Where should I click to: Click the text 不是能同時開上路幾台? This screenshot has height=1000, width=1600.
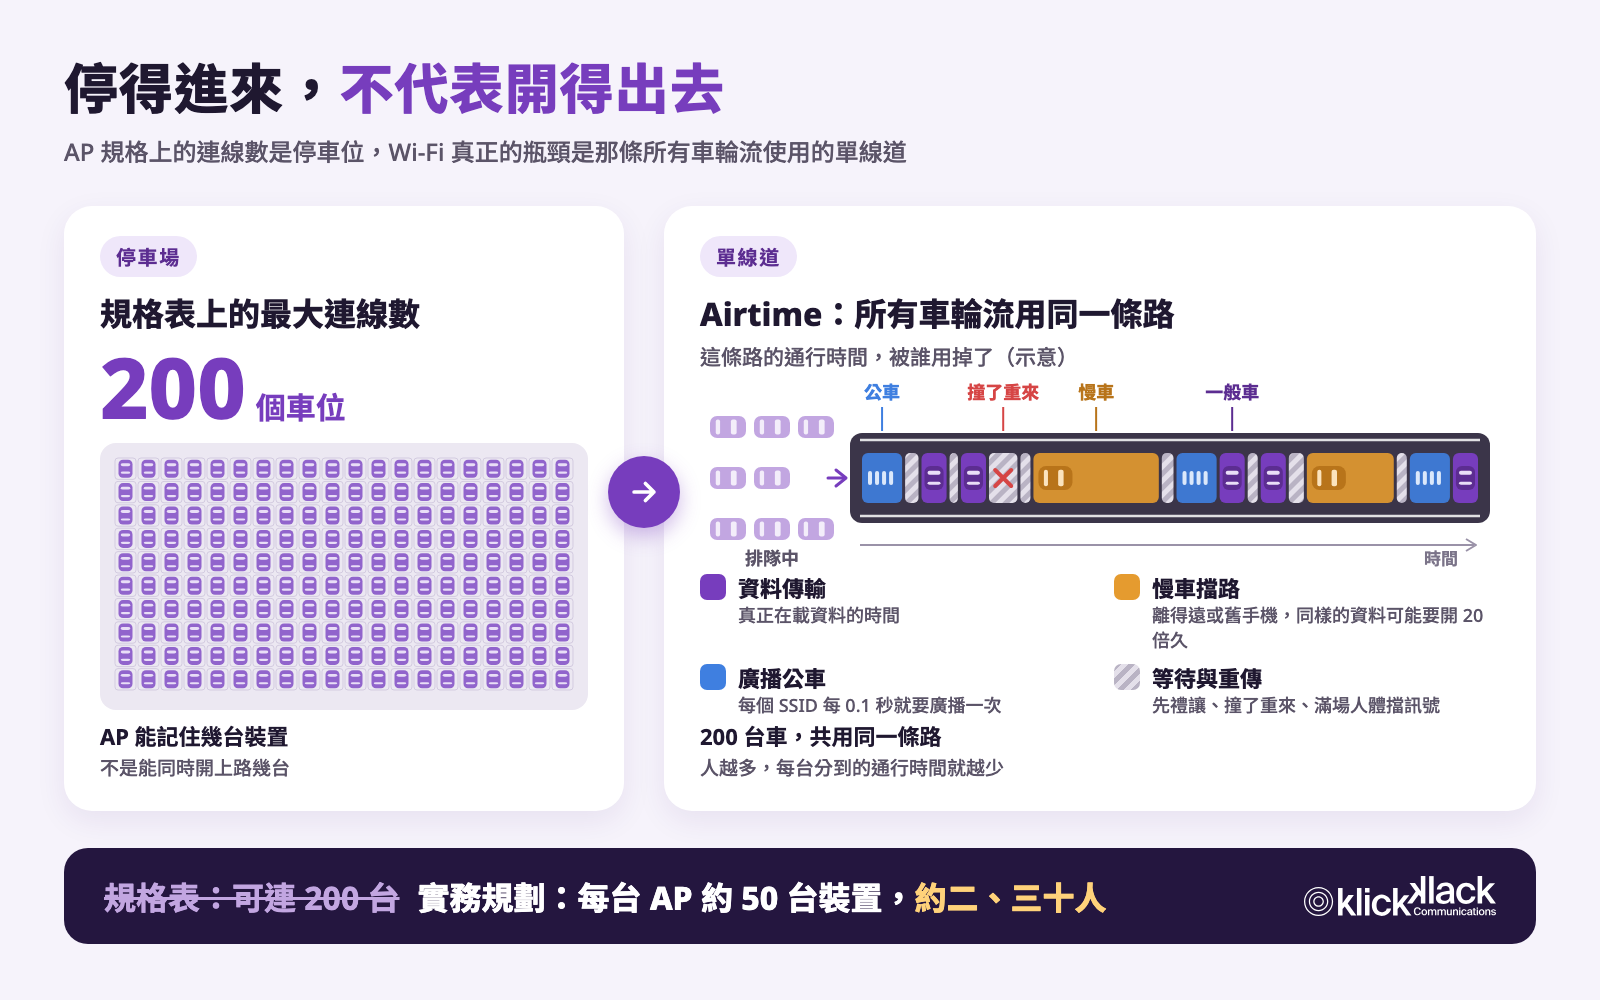195,768
